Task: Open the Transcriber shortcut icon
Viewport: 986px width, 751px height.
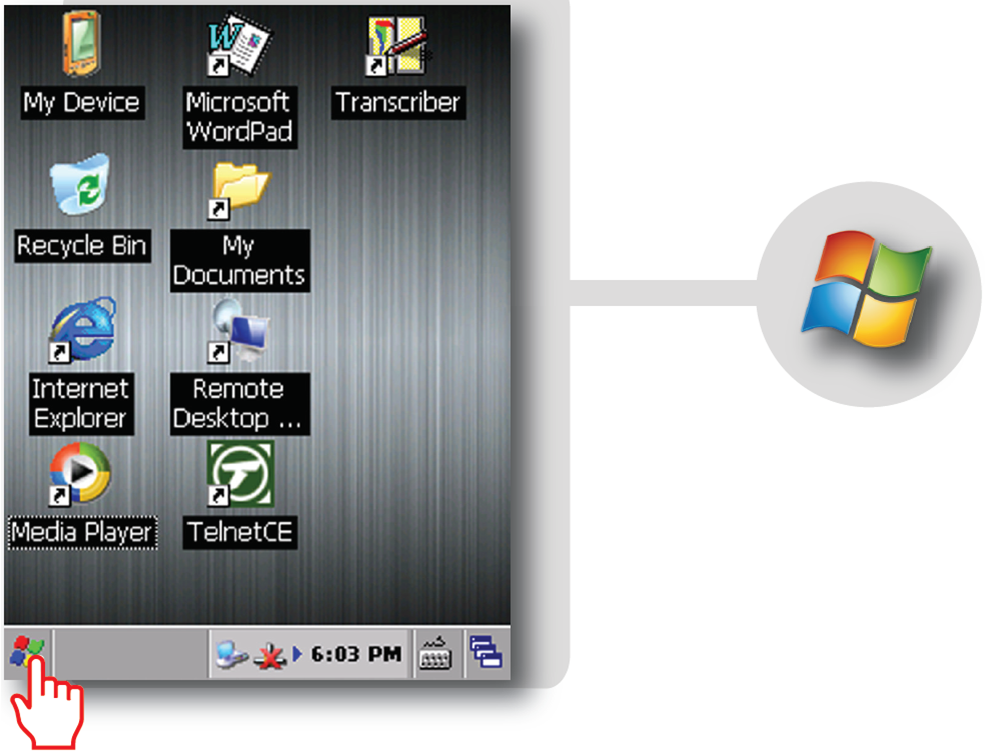Action: 397,45
